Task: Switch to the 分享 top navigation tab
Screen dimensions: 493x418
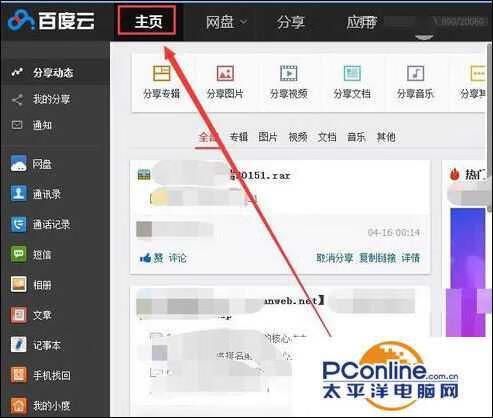Action: [x=290, y=22]
